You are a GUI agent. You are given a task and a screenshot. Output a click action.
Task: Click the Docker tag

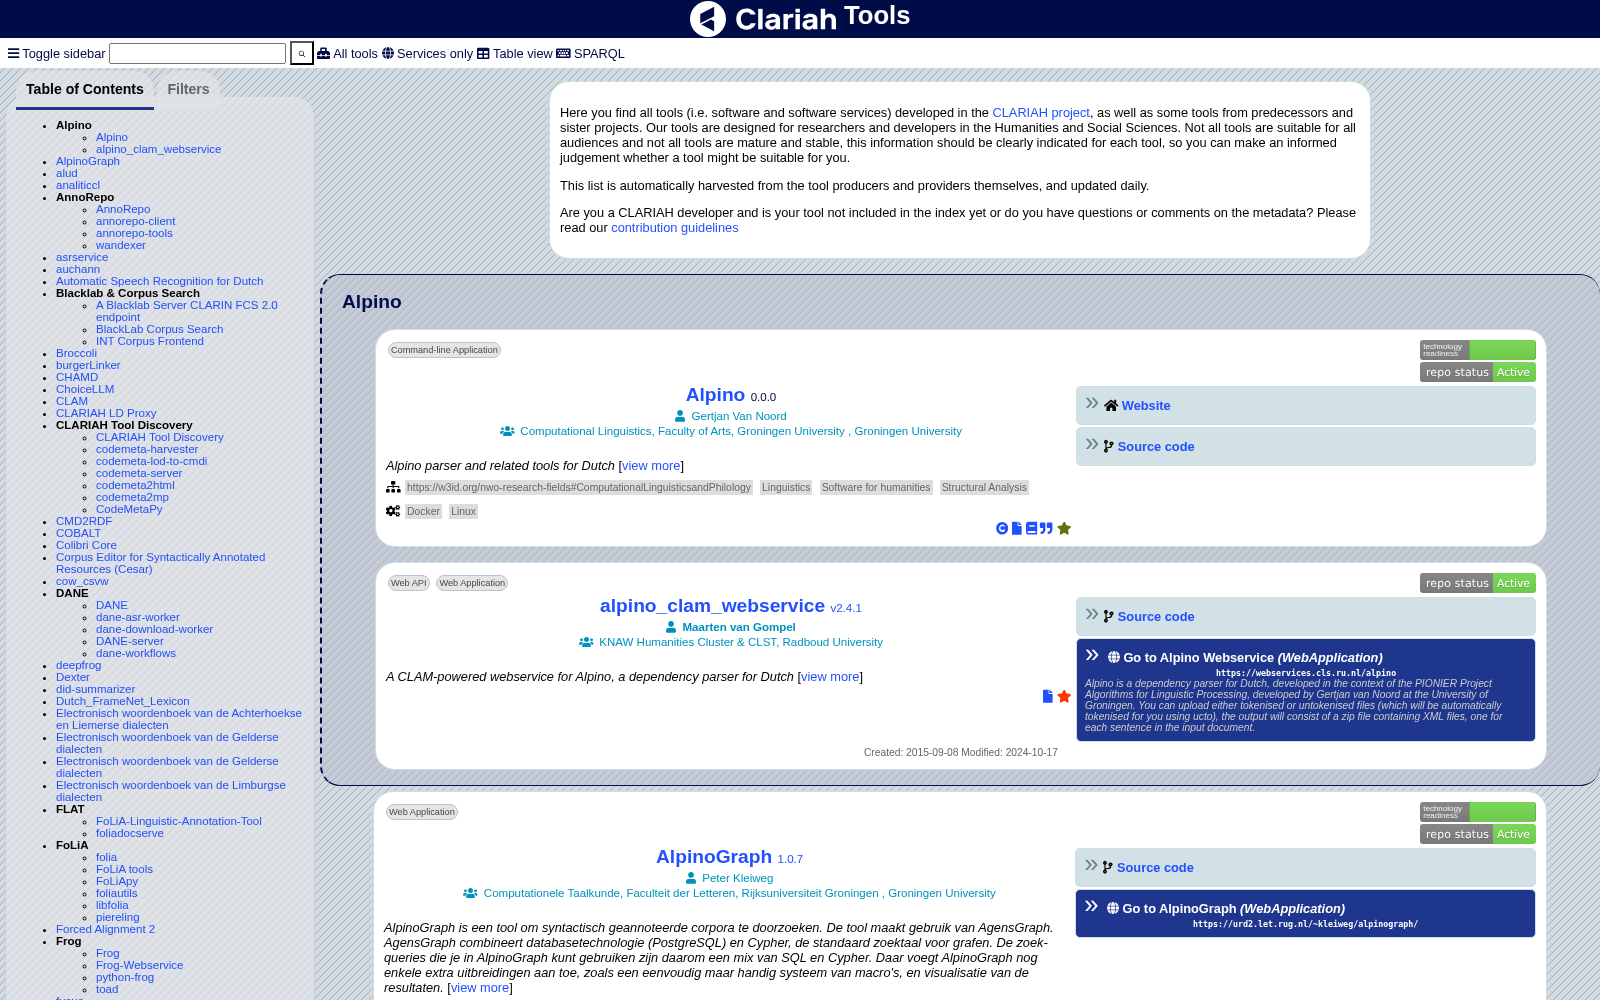pos(423,511)
